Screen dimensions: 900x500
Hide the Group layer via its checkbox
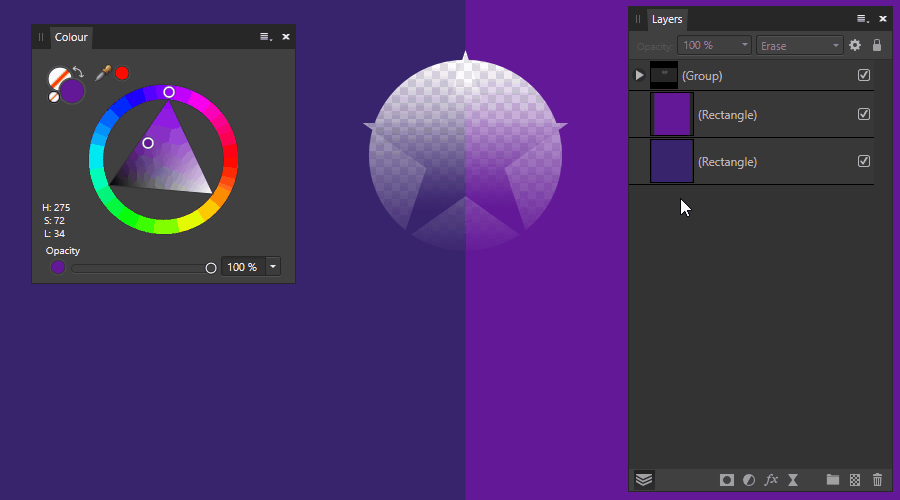click(864, 75)
